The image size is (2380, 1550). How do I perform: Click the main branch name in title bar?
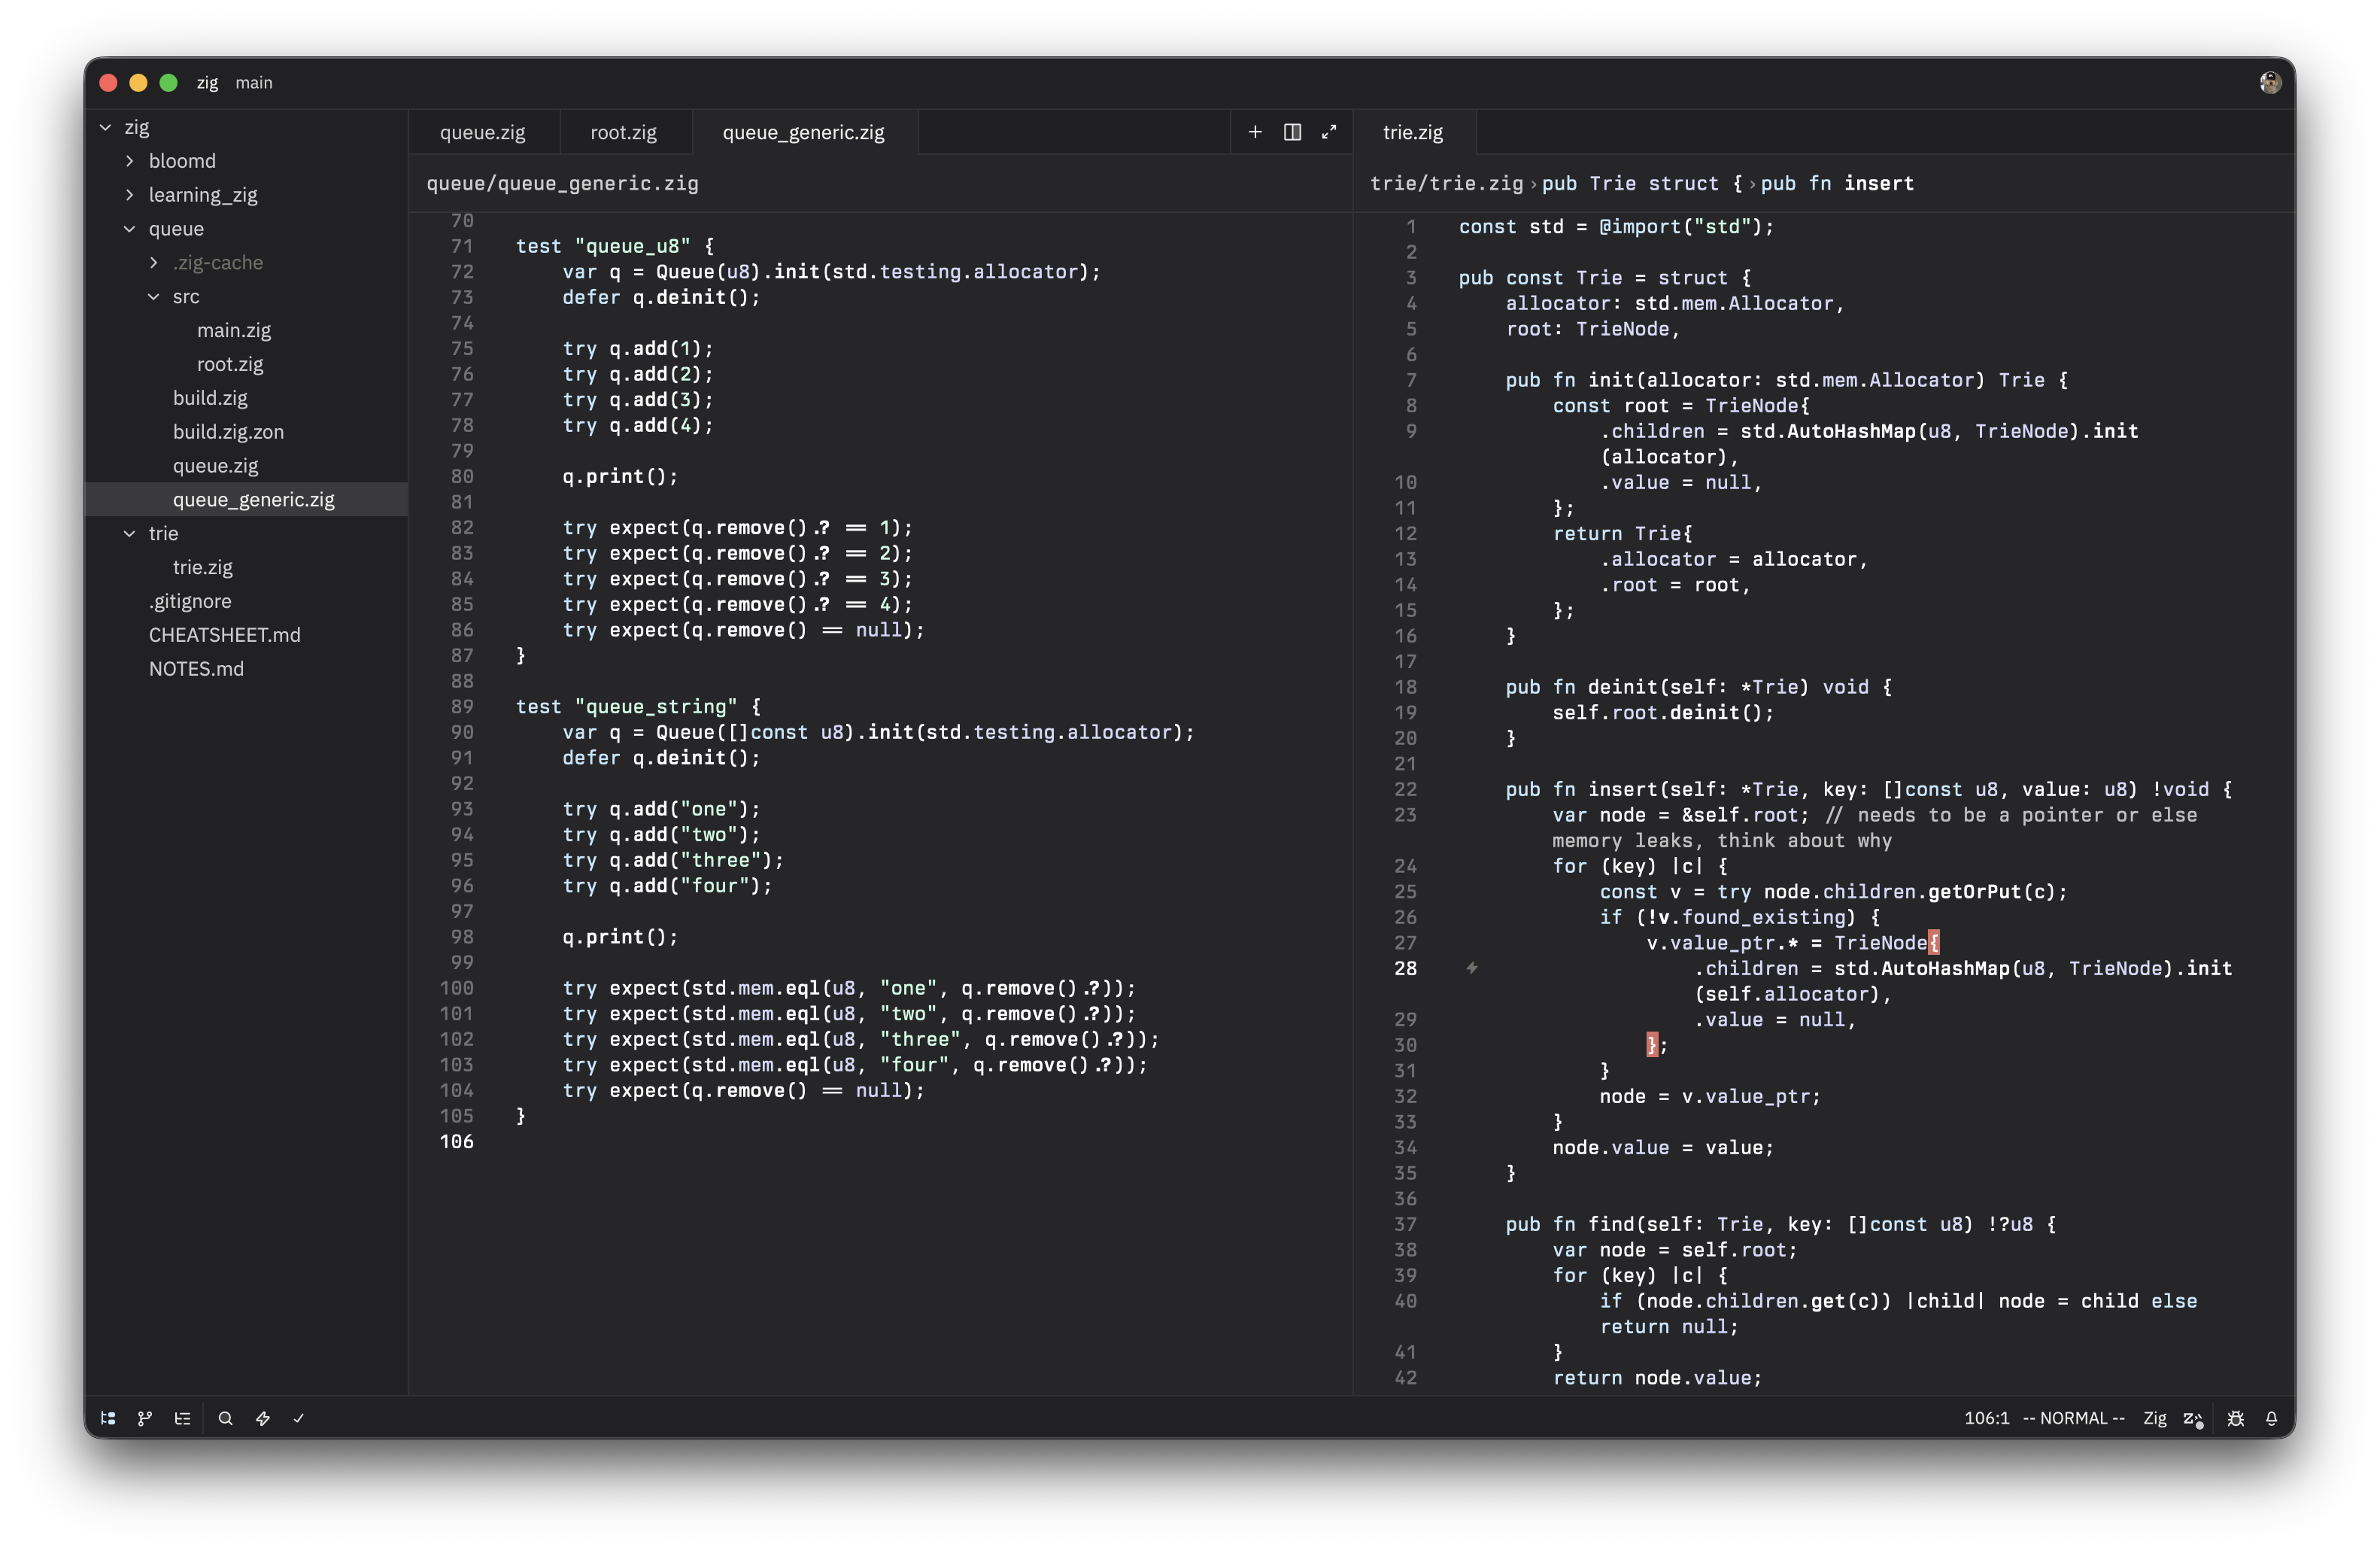click(254, 83)
